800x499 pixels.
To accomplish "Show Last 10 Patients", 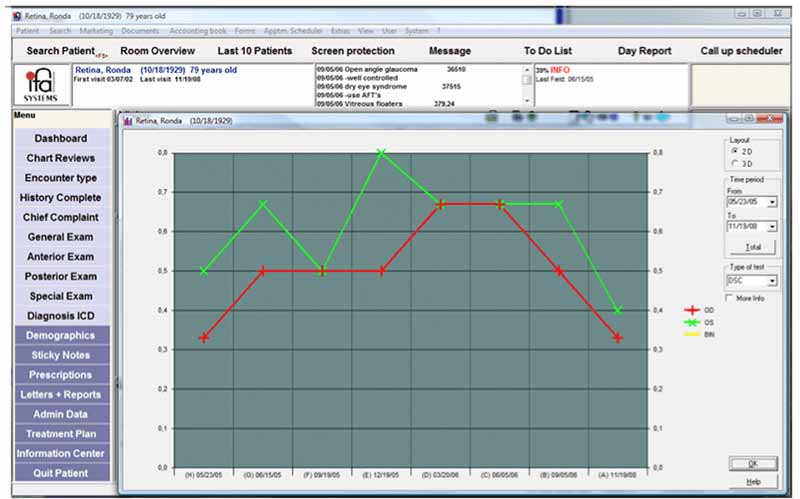I will pyautogui.click(x=255, y=51).
